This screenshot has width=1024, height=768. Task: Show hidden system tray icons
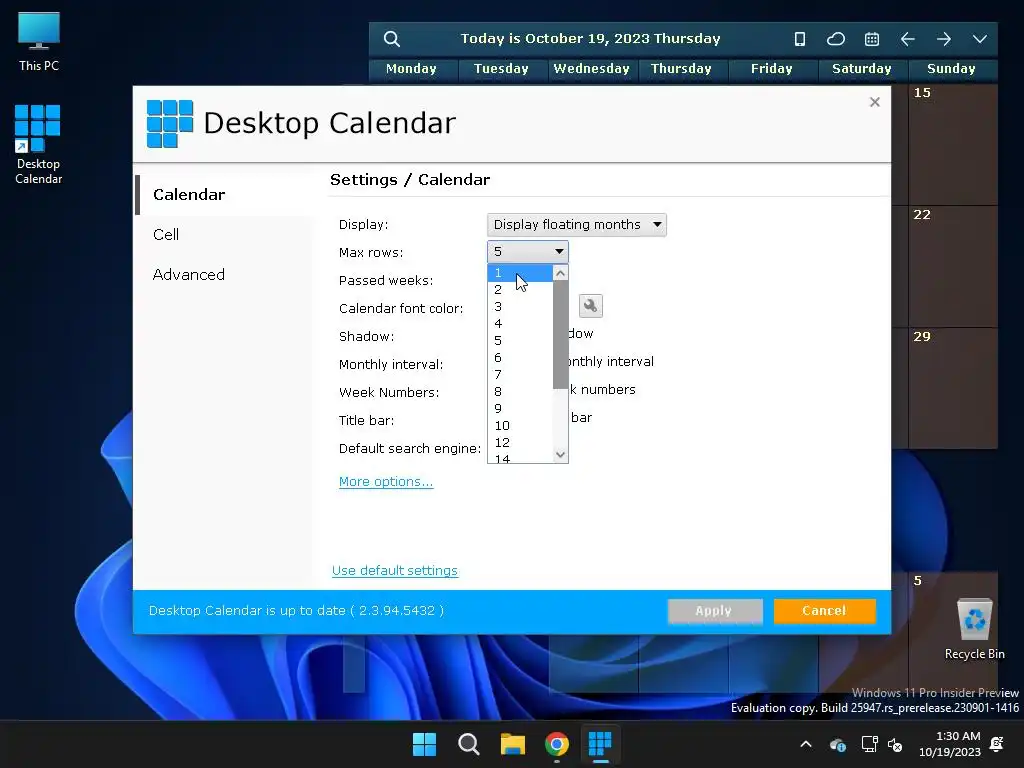tap(806, 744)
